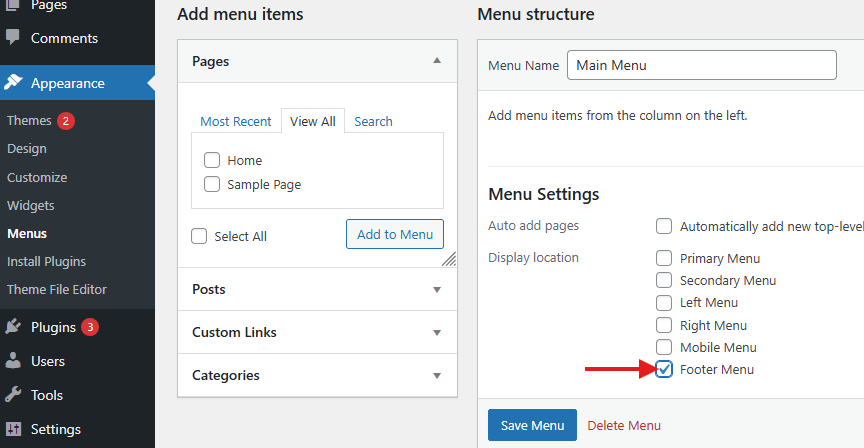Uncheck the Footer Menu checkbox
The height and width of the screenshot is (448, 864).
[664, 369]
